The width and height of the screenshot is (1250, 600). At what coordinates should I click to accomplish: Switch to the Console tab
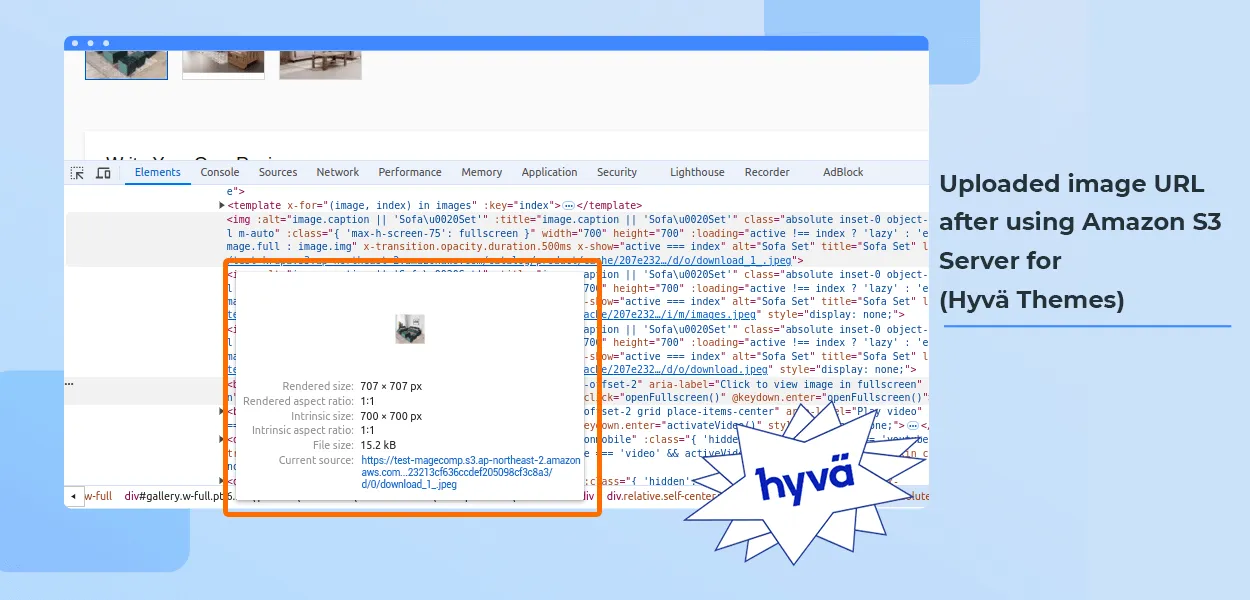click(219, 172)
